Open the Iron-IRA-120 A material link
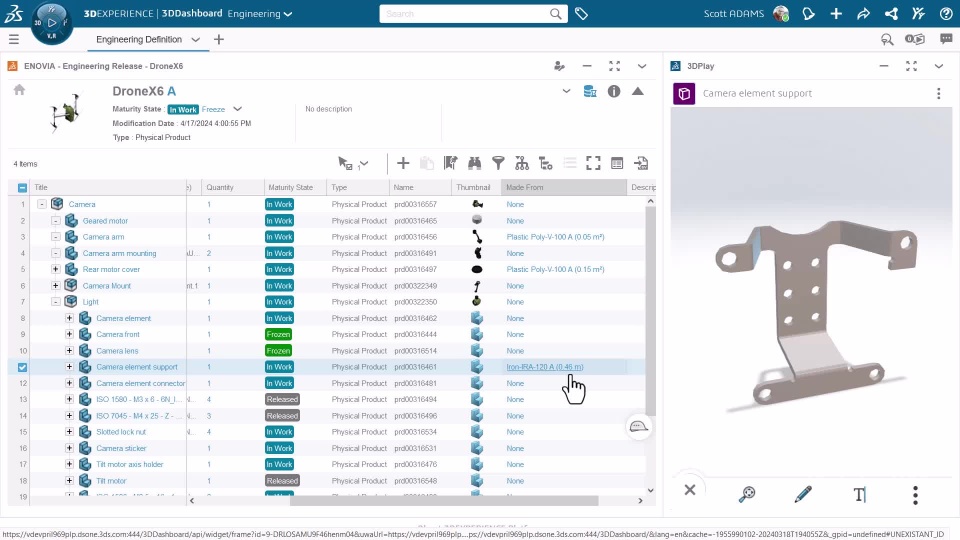 pyautogui.click(x=545, y=367)
